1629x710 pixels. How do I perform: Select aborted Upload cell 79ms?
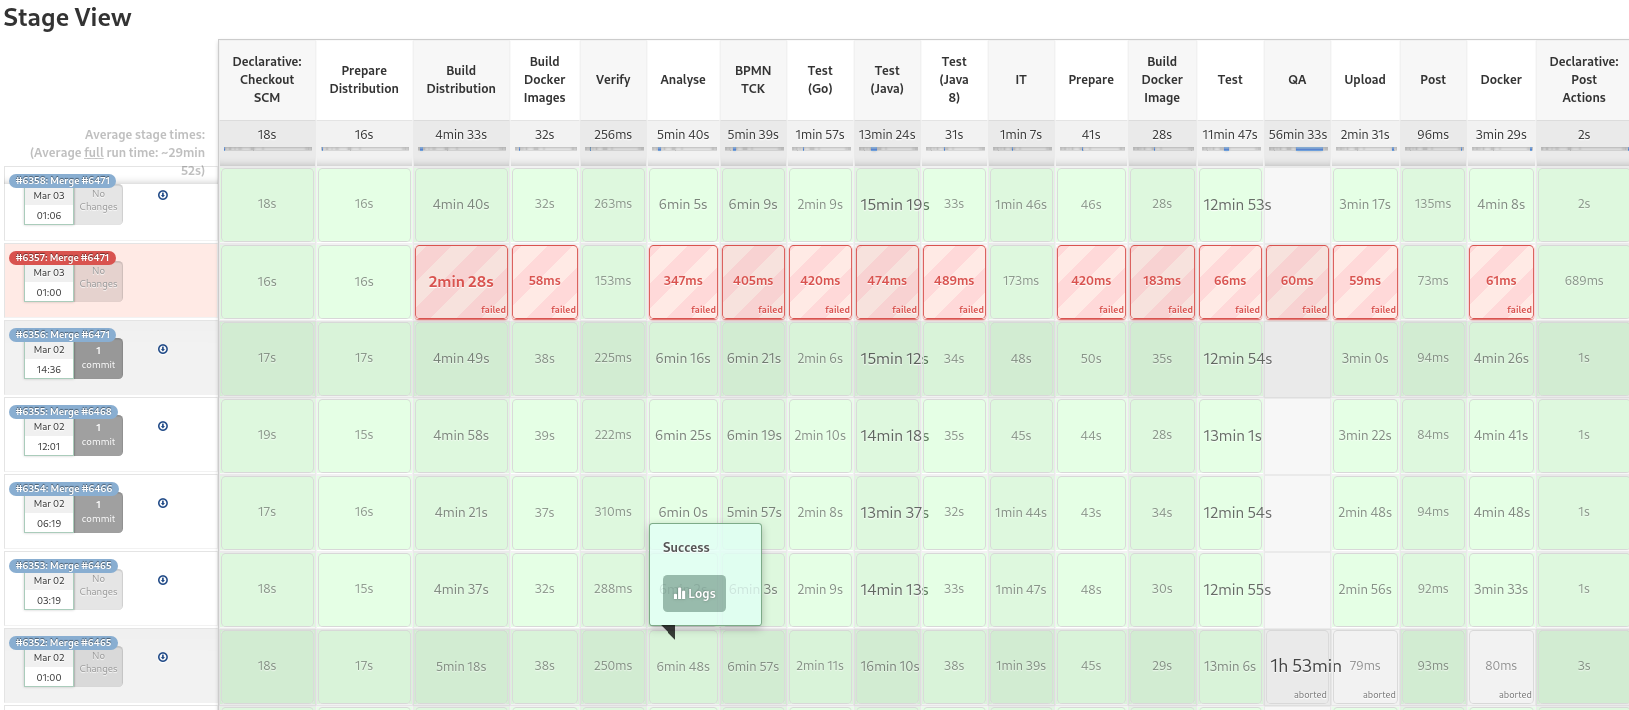1365,667
